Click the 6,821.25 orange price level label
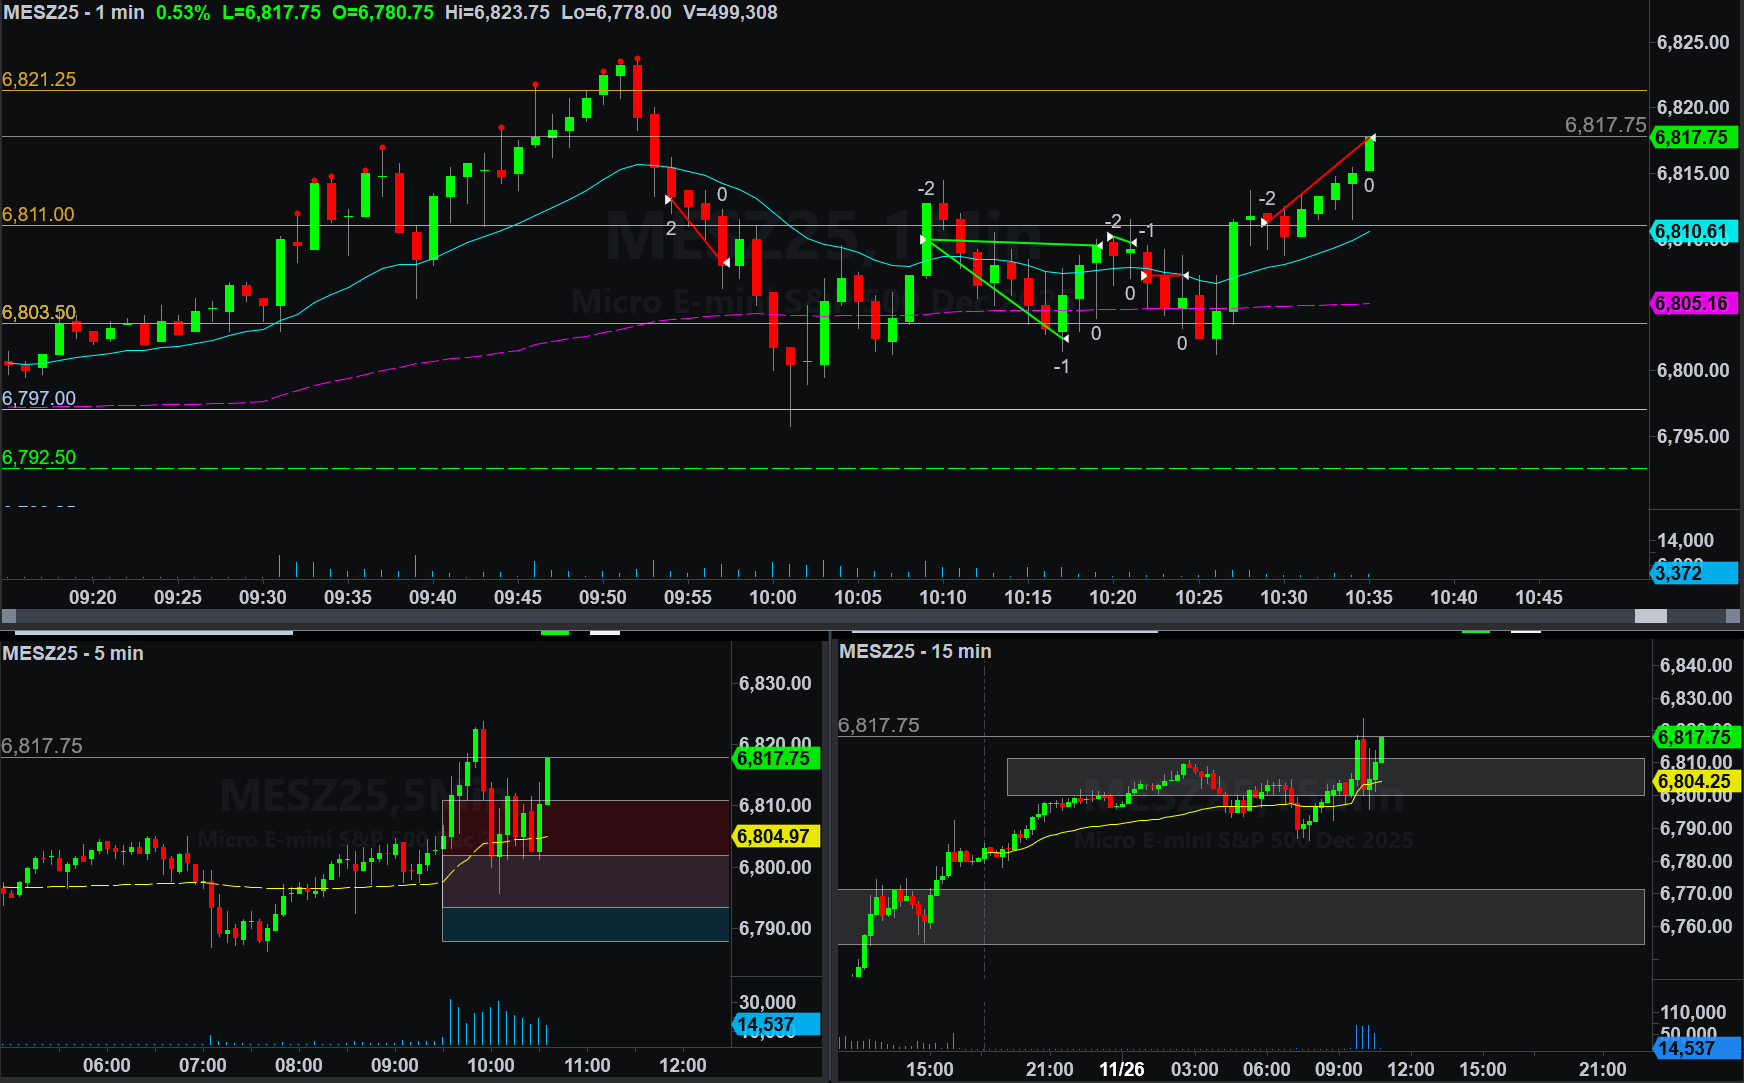The height and width of the screenshot is (1083, 1744). tap(39, 80)
